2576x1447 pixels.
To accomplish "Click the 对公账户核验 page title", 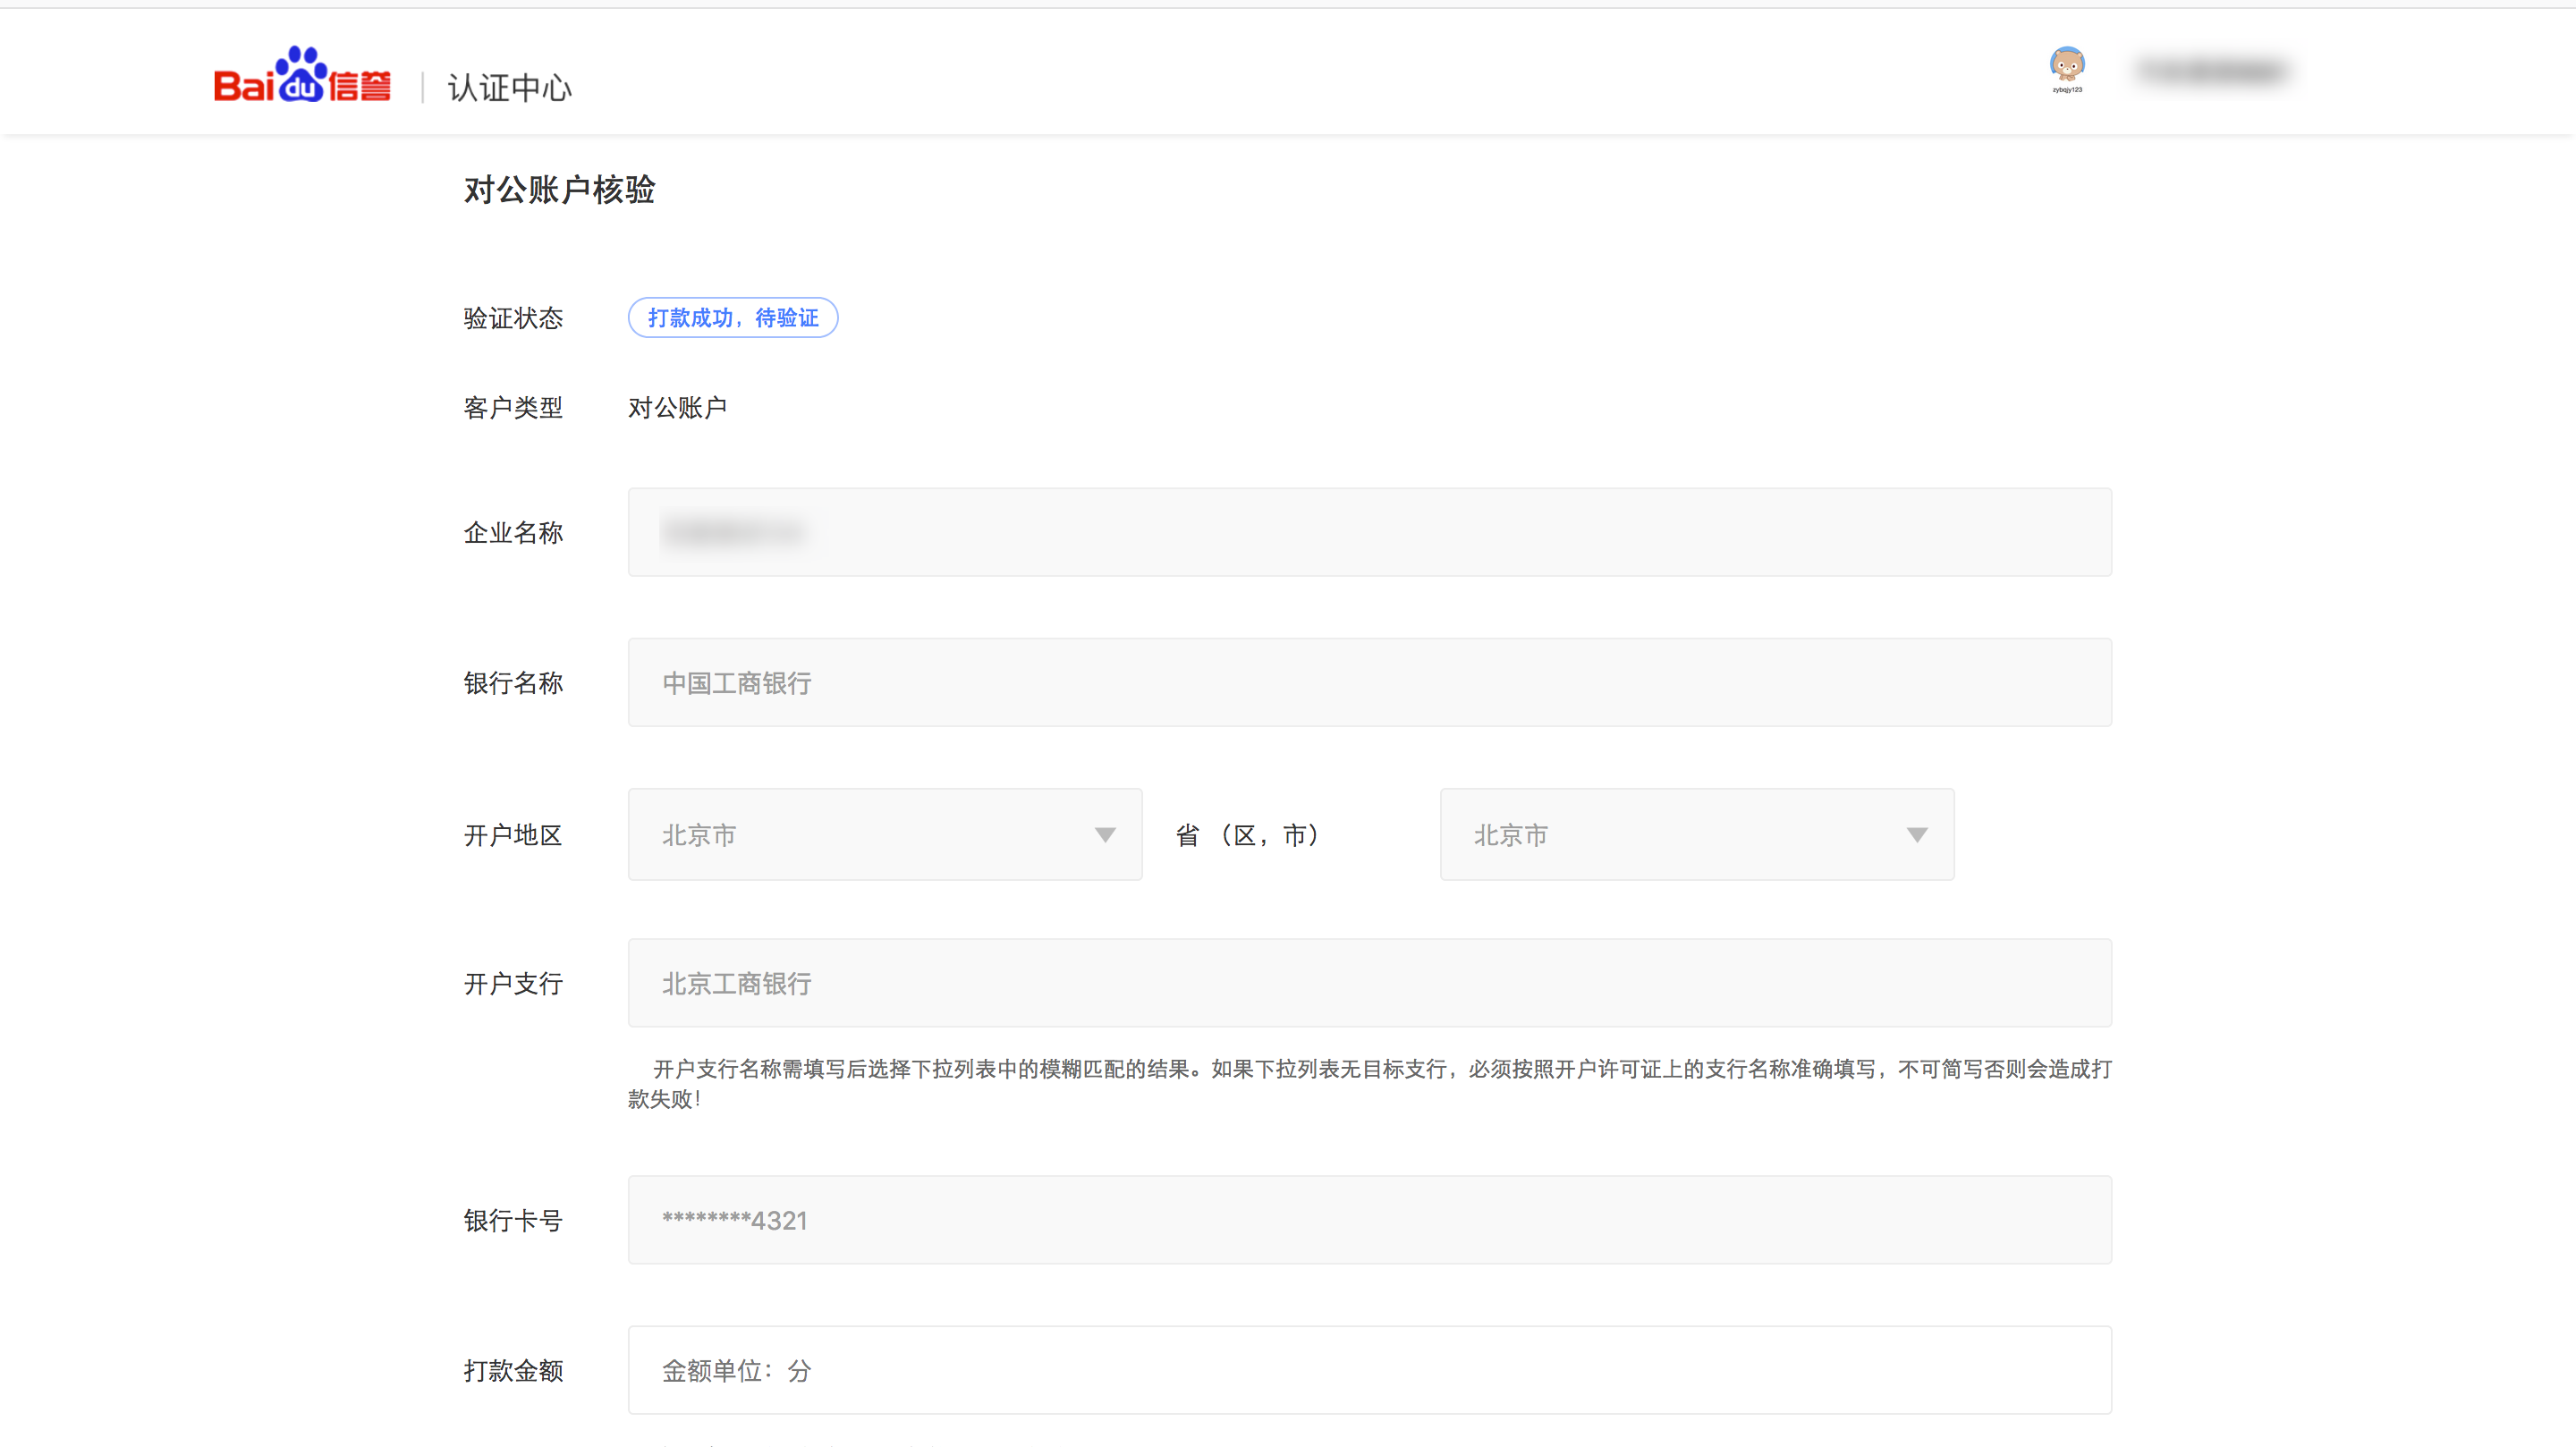I will tap(558, 191).
